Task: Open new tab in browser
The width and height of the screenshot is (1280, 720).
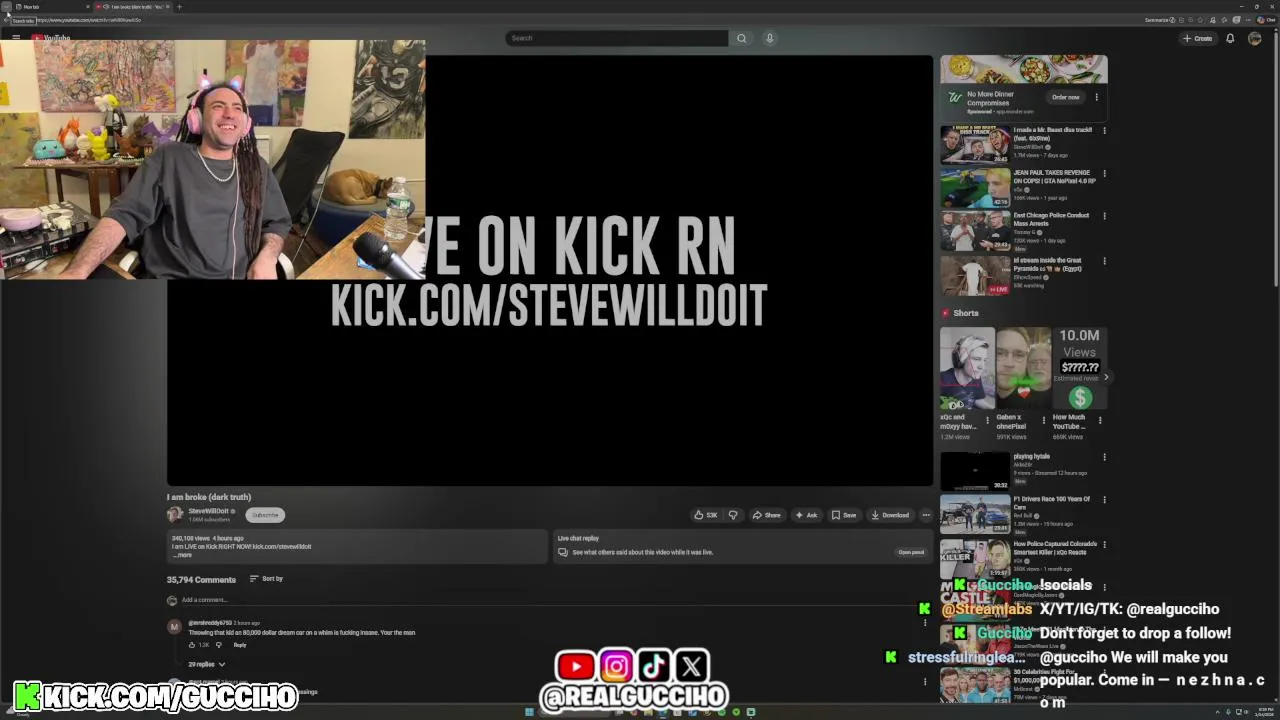Action: pyautogui.click(x=179, y=7)
